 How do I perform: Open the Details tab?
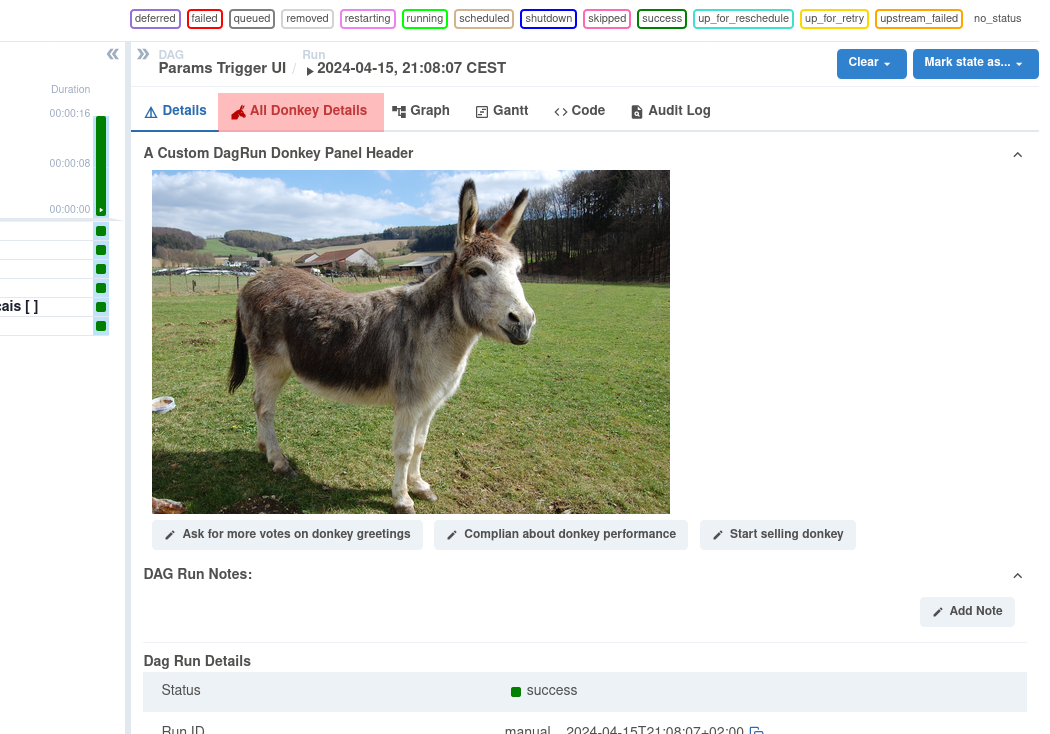175,111
